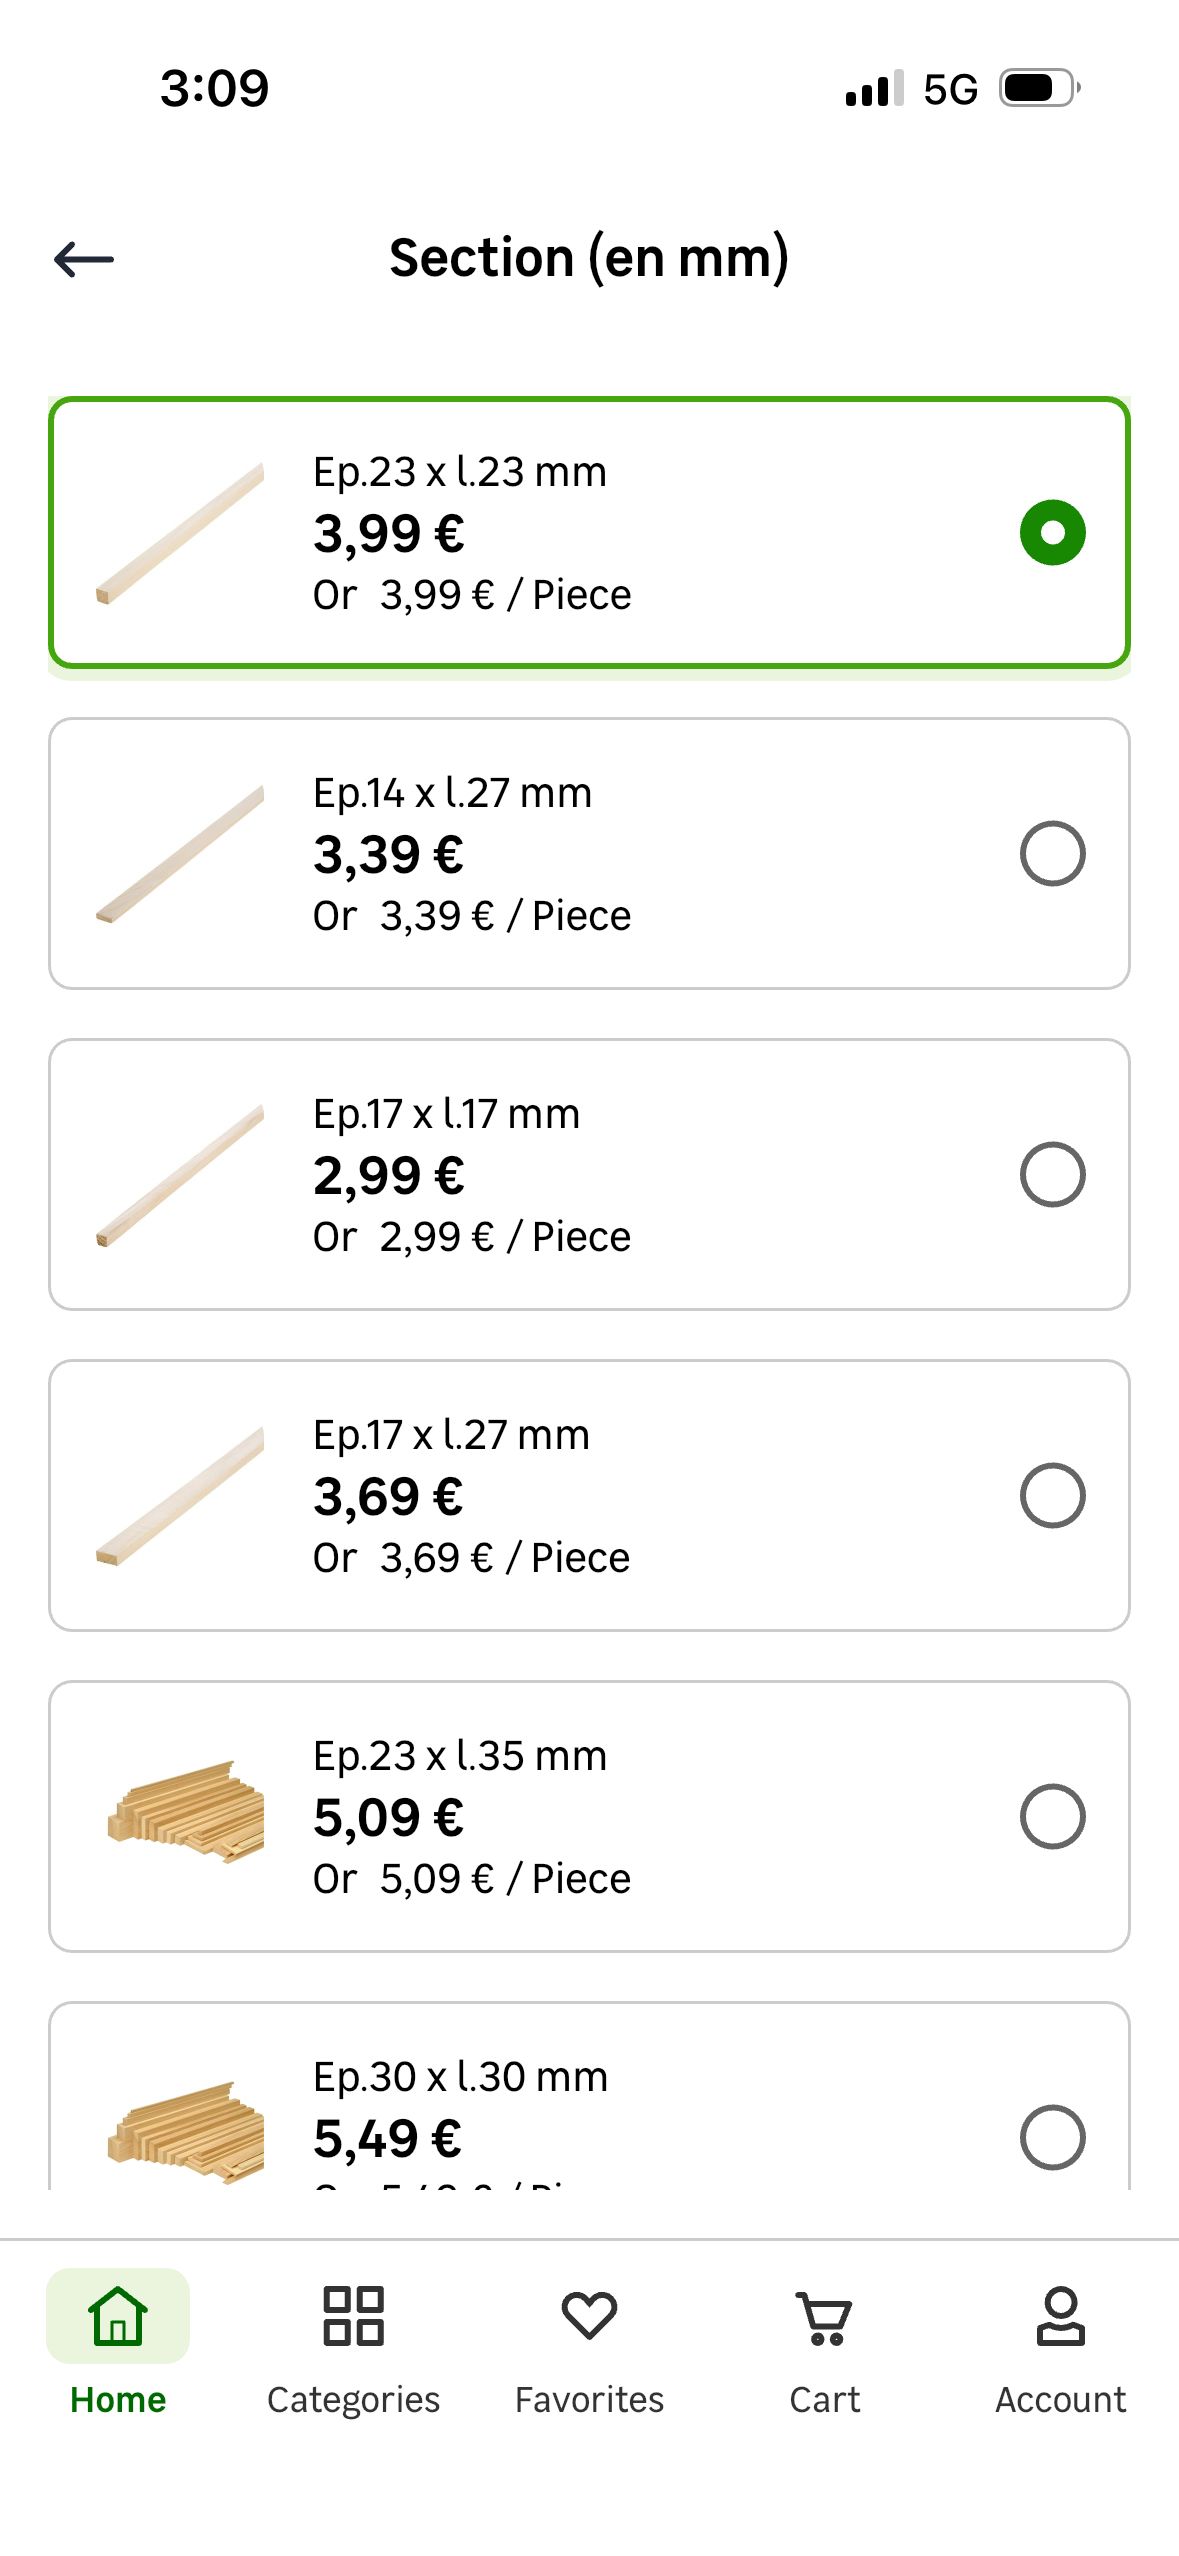Viewport: 1179px width, 2556px height.
Task: Select the Ep.30 x l.30 mm radio button
Action: (1052, 2137)
